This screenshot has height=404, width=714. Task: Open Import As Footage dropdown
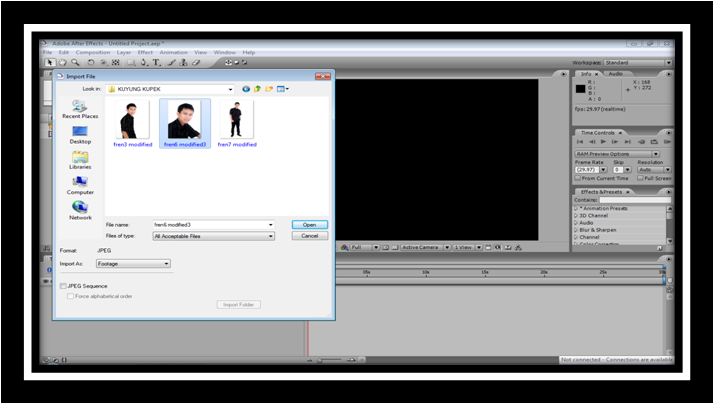click(x=133, y=264)
